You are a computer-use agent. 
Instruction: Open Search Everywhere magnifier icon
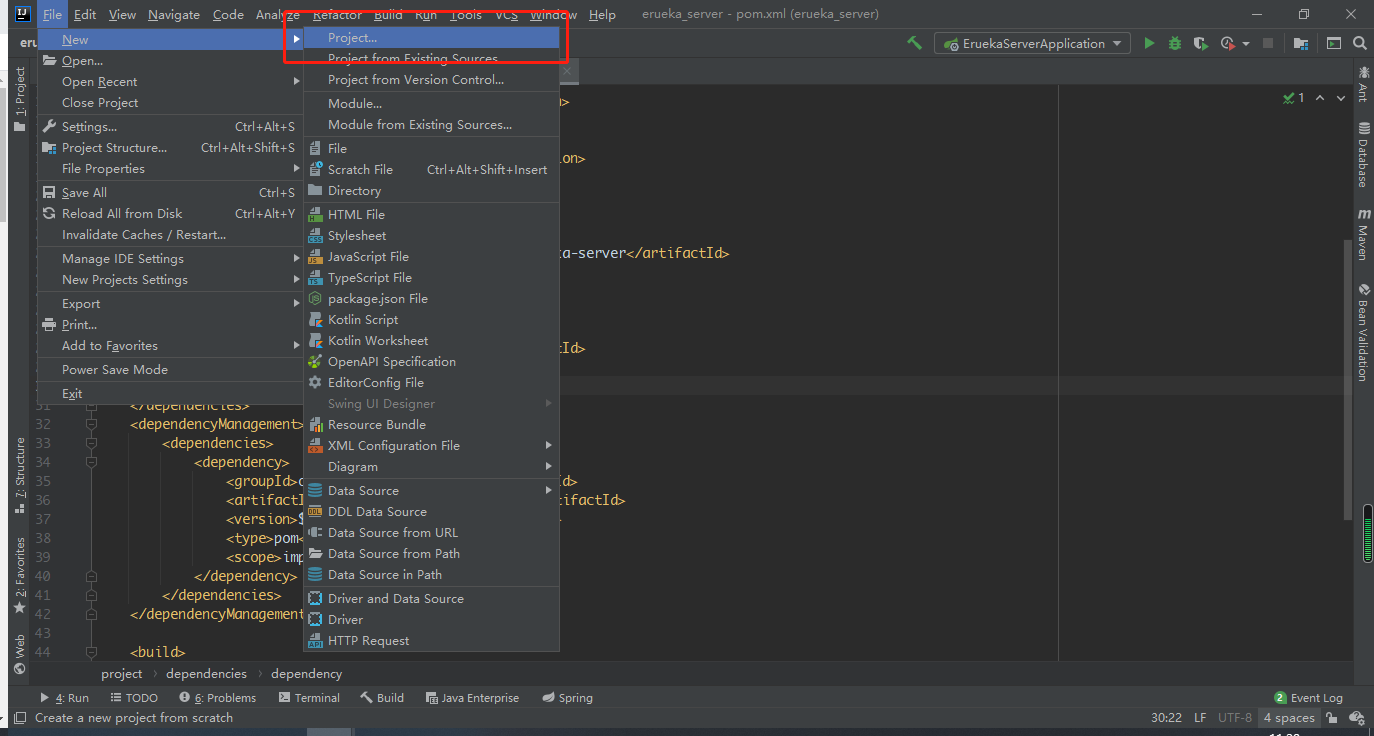tap(1359, 43)
